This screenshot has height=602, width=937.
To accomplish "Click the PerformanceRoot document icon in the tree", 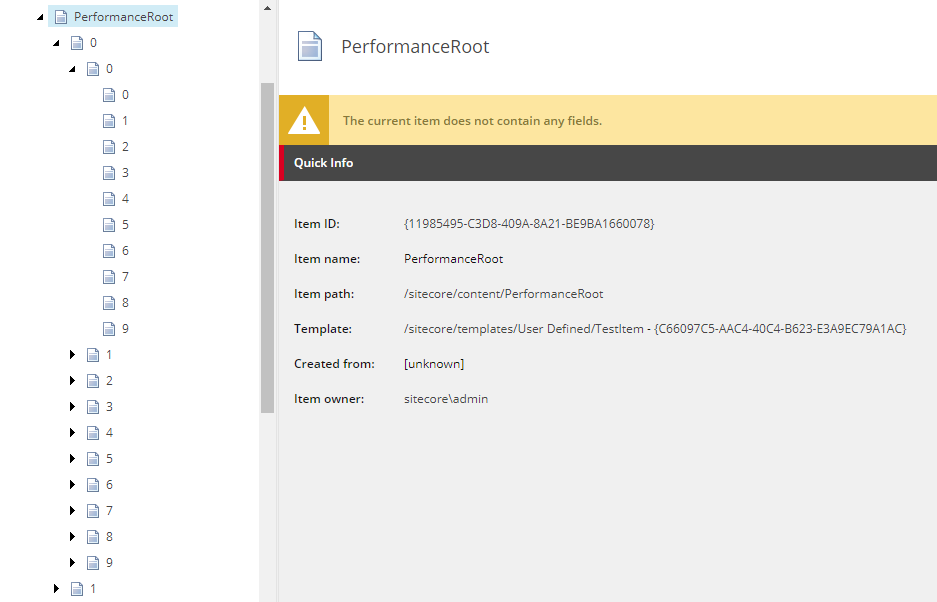I will (61, 17).
